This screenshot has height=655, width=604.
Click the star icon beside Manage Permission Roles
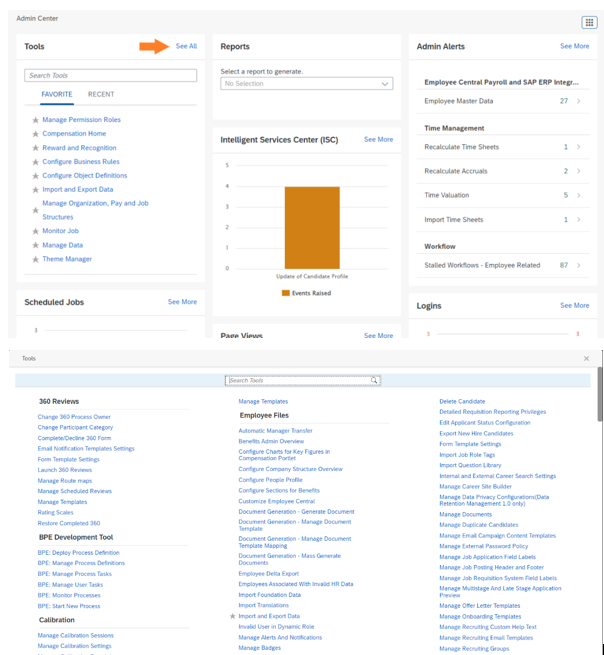click(x=36, y=120)
